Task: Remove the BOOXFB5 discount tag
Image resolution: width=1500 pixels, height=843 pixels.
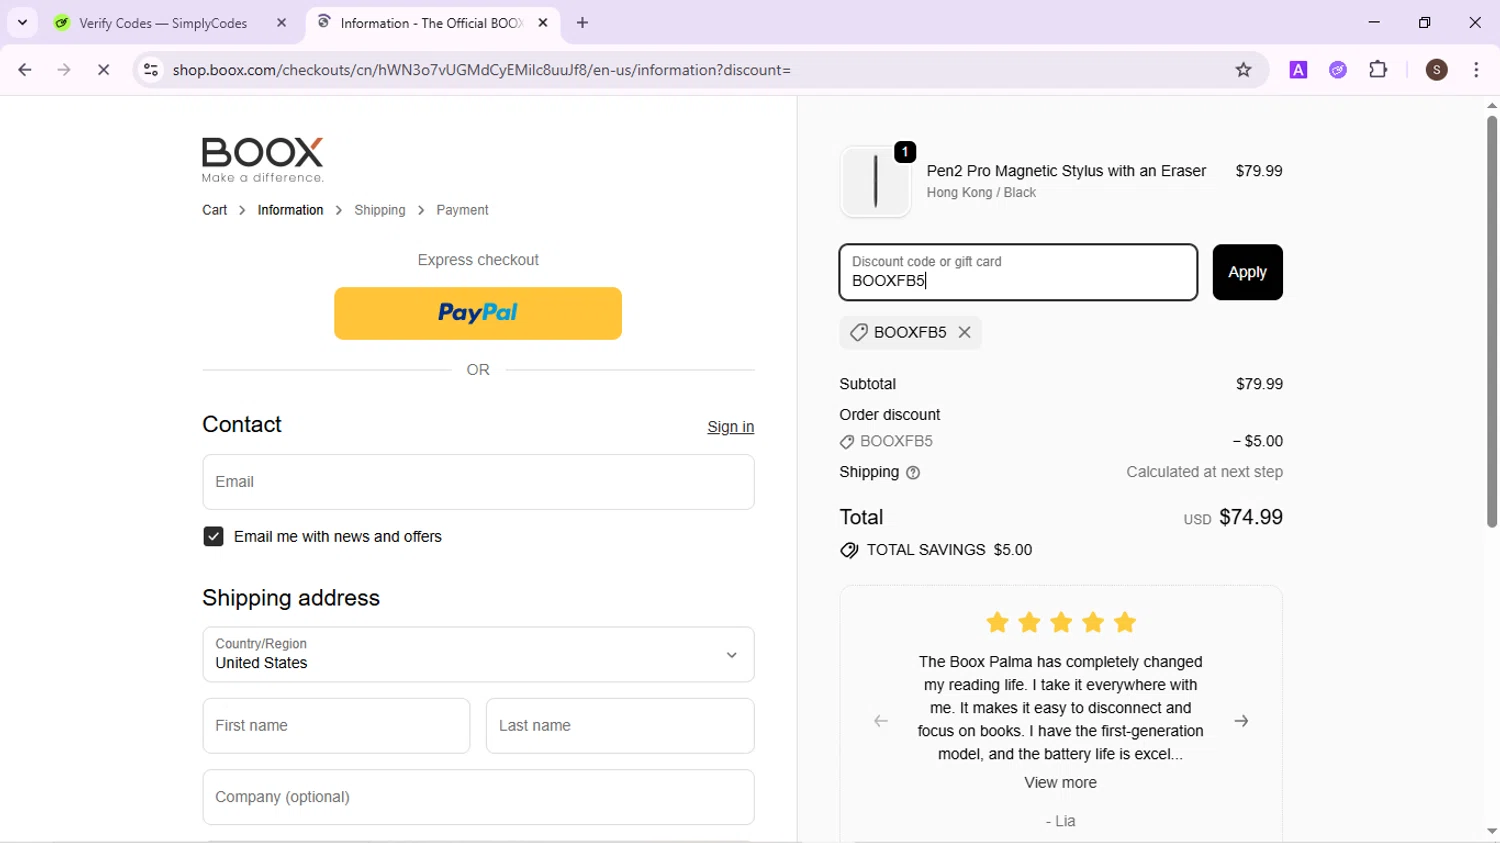Action: click(965, 332)
